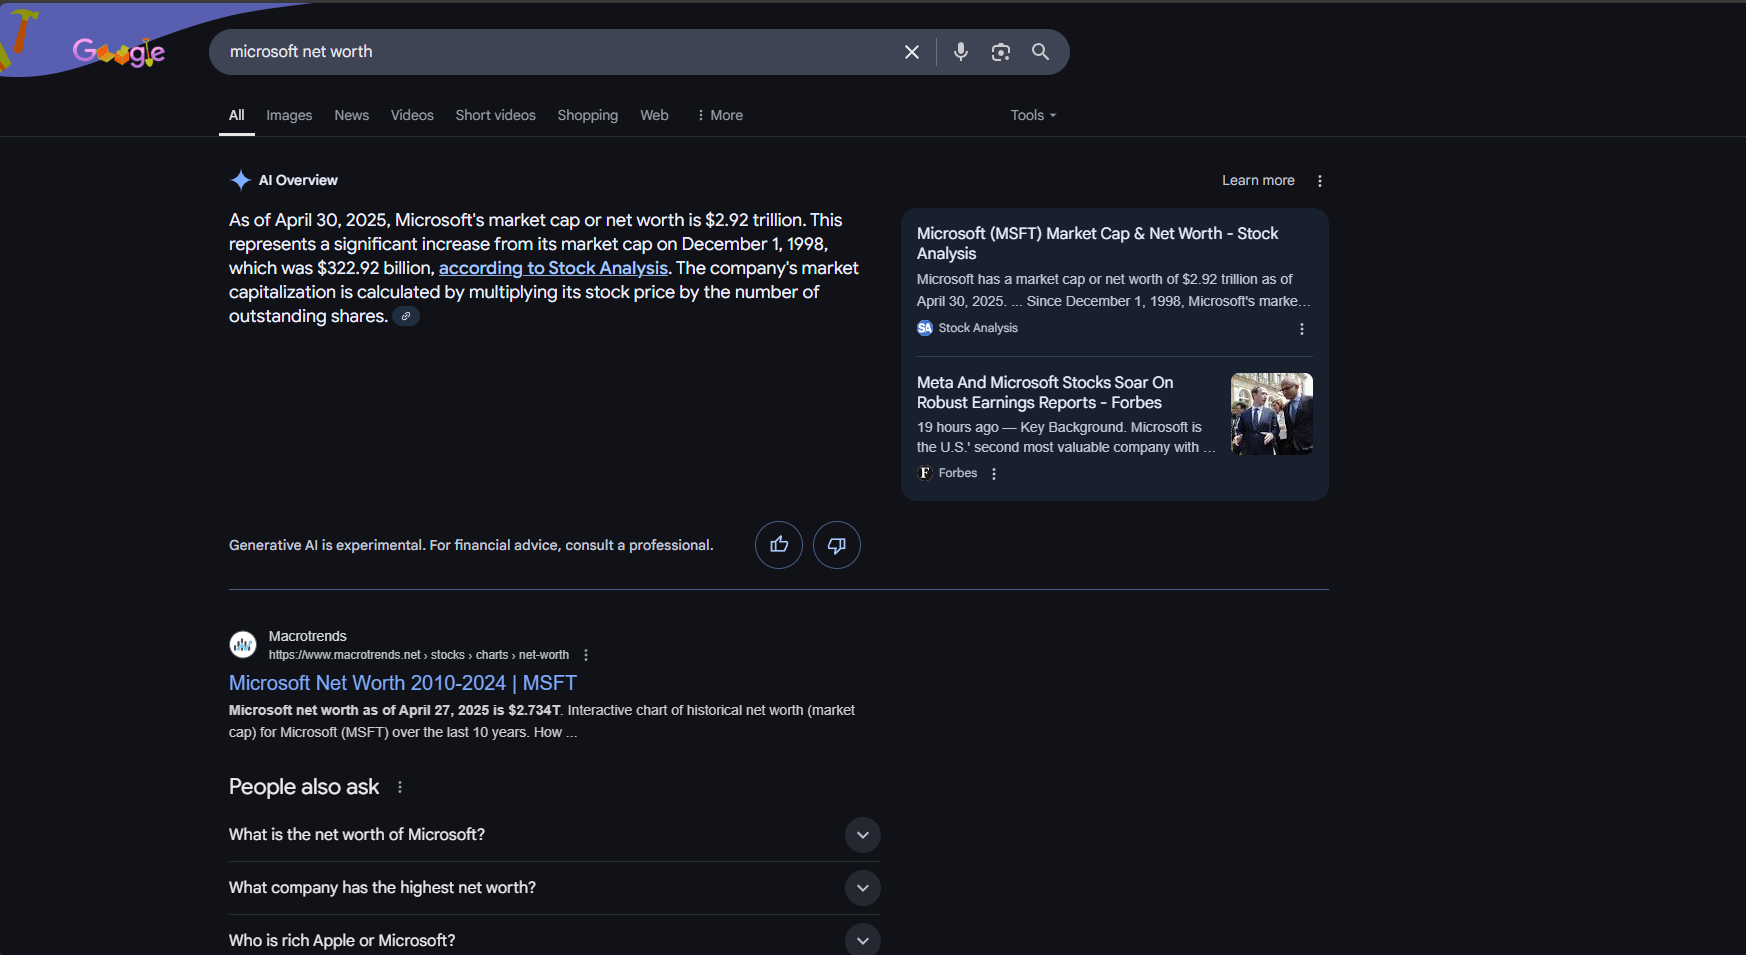Open 'Microsoft (MSFT) Market Cap & Net Worth' source
This screenshot has width=1746, height=955.
tap(1097, 243)
